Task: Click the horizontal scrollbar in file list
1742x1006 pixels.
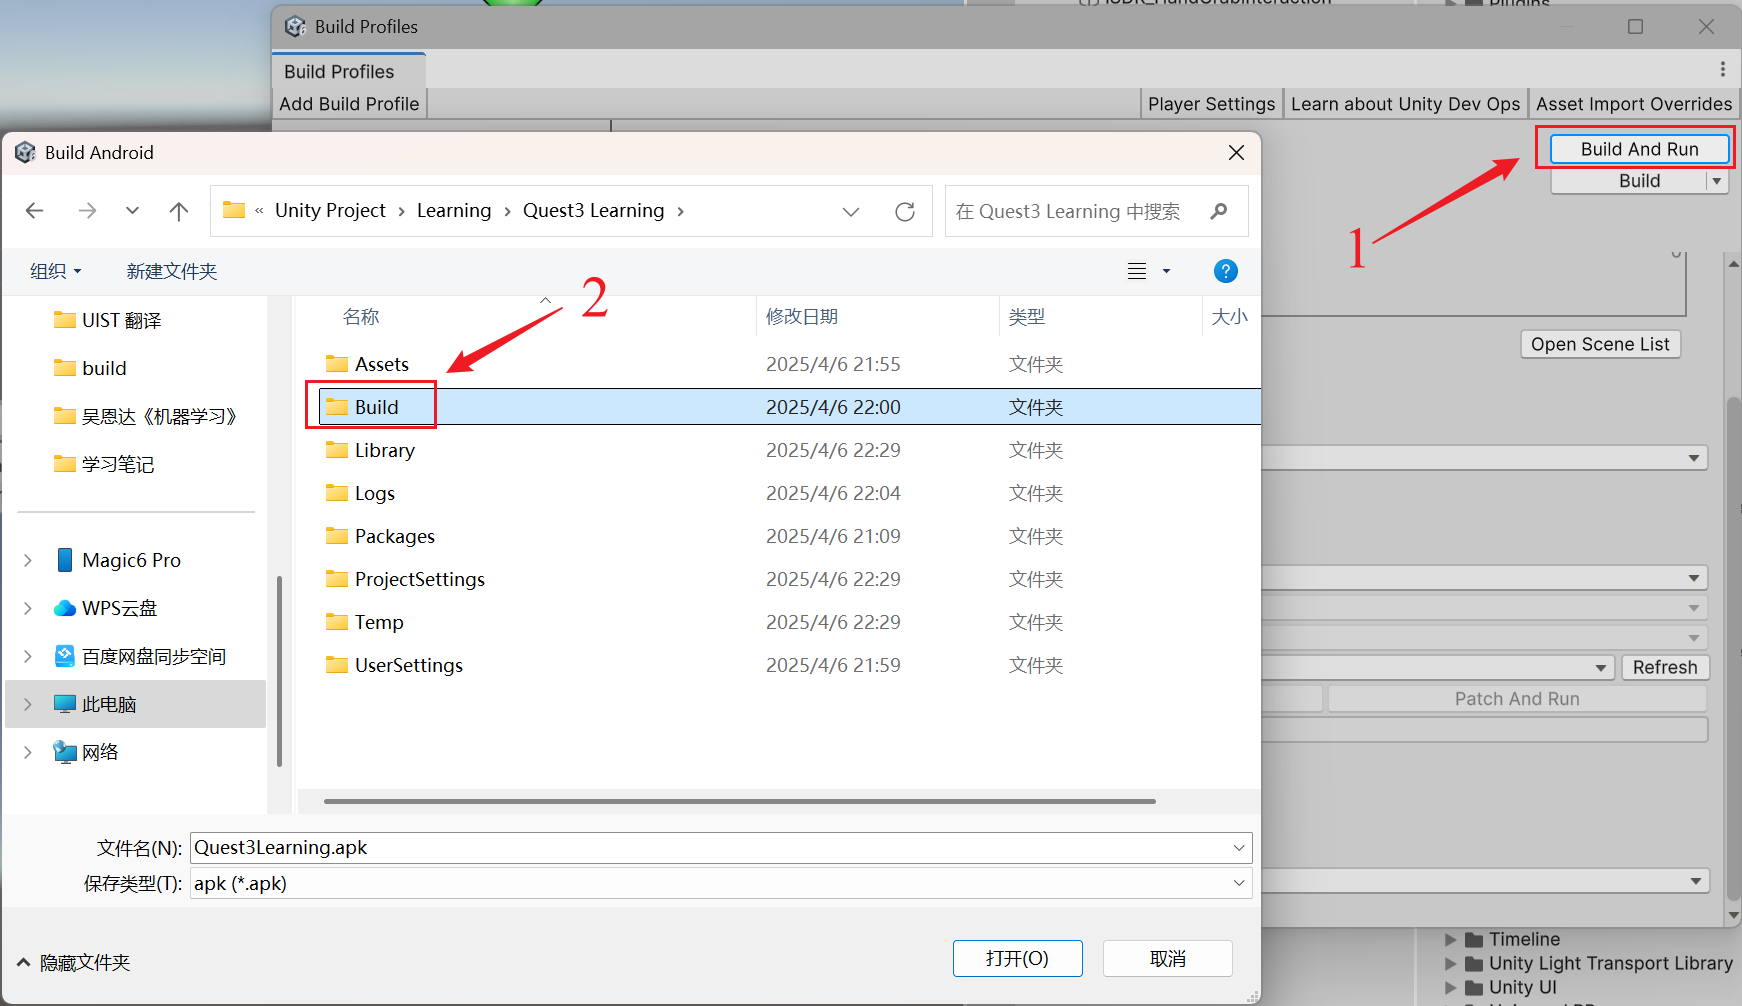Action: (x=740, y=801)
